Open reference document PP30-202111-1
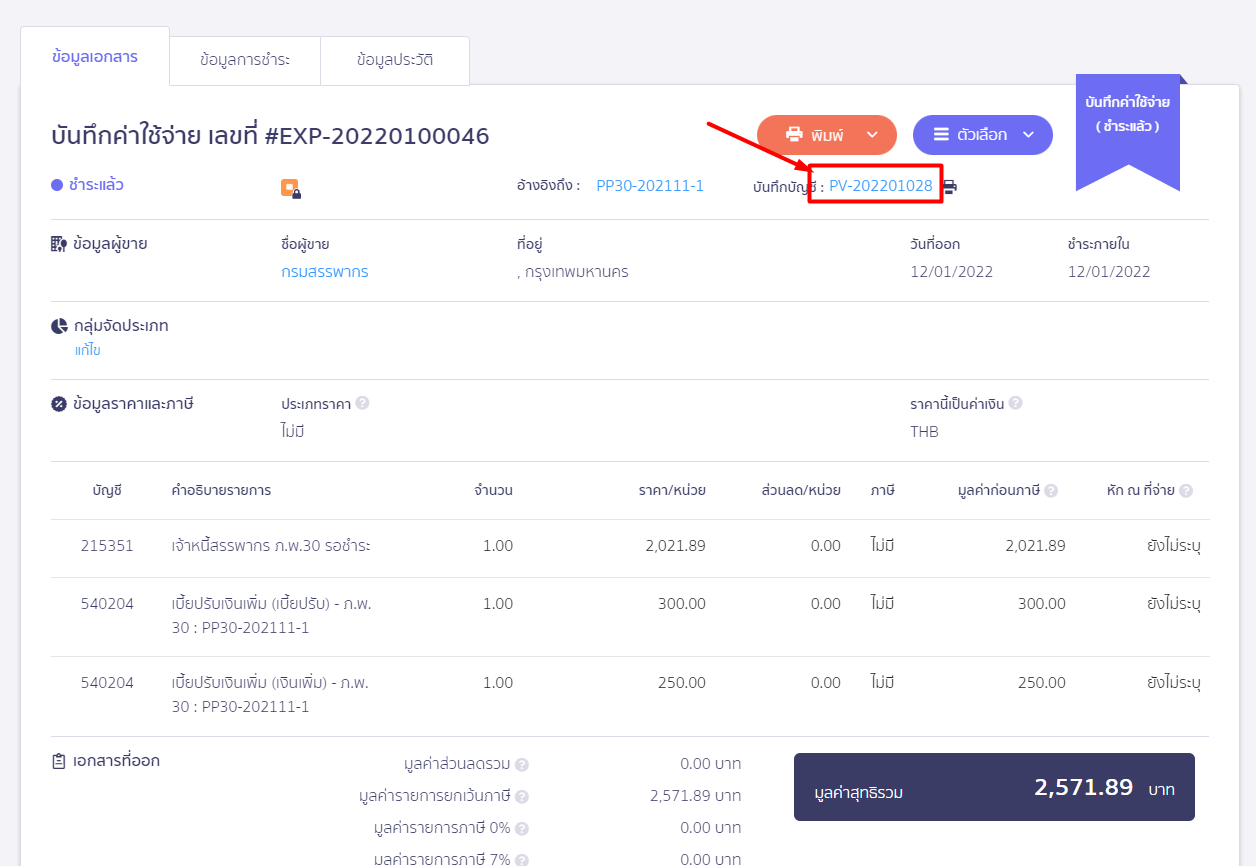 pyautogui.click(x=650, y=186)
